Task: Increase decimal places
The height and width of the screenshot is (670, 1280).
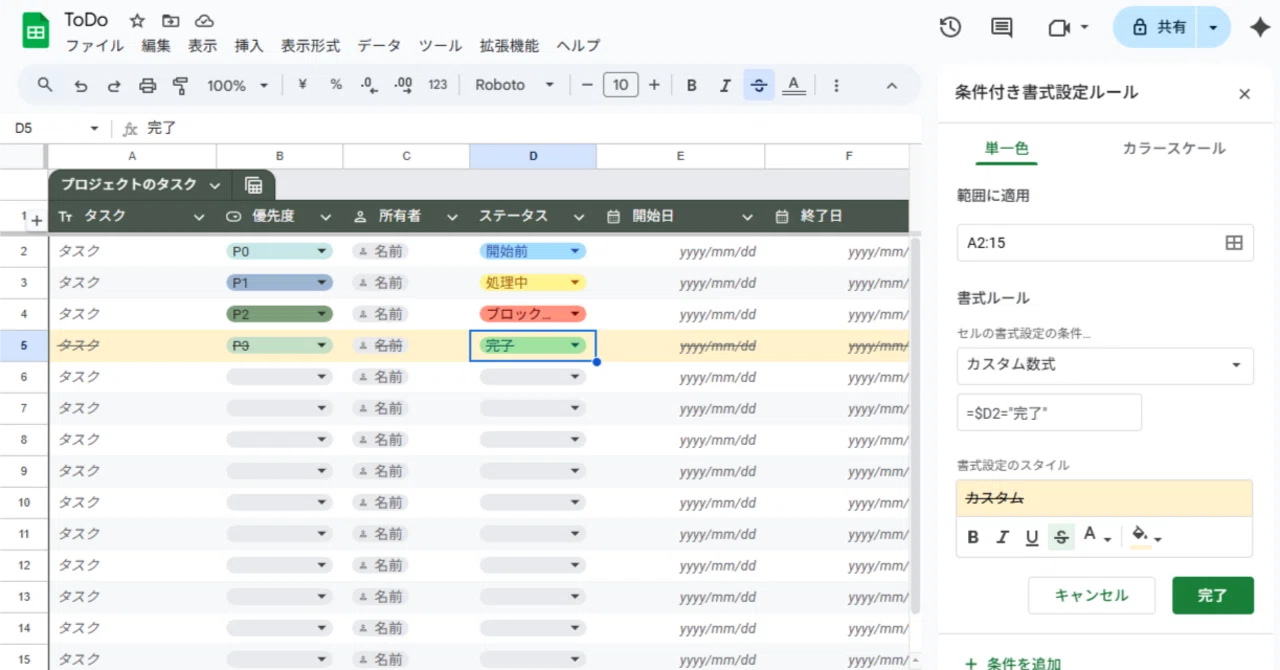Action: tap(403, 85)
